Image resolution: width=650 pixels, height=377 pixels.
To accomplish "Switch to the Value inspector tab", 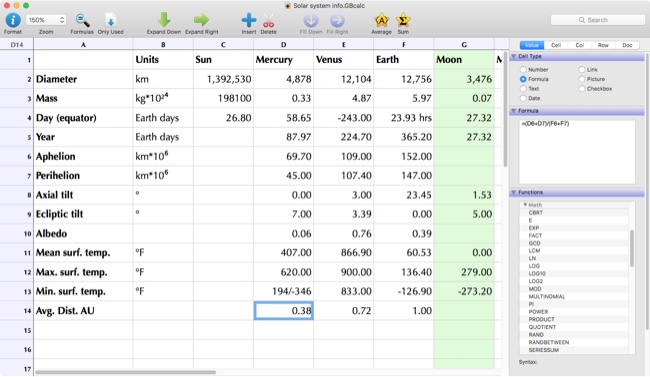I will [x=532, y=45].
